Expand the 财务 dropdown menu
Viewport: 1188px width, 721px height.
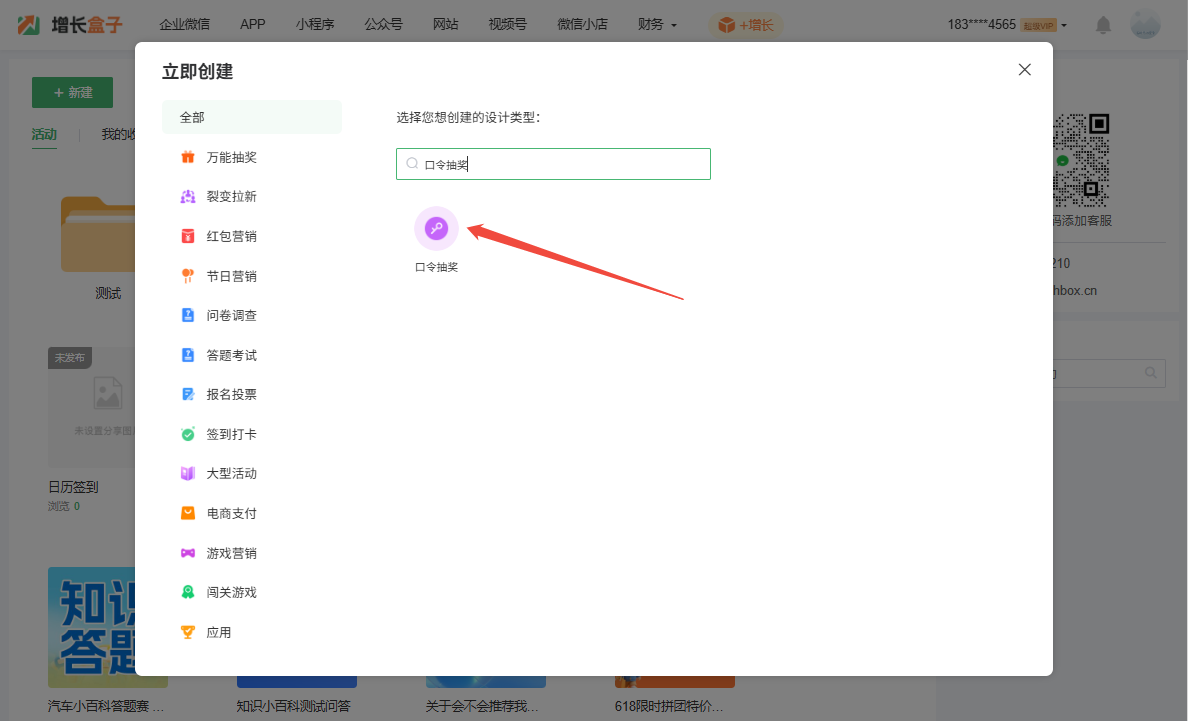pyautogui.click(x=657, y=24)
